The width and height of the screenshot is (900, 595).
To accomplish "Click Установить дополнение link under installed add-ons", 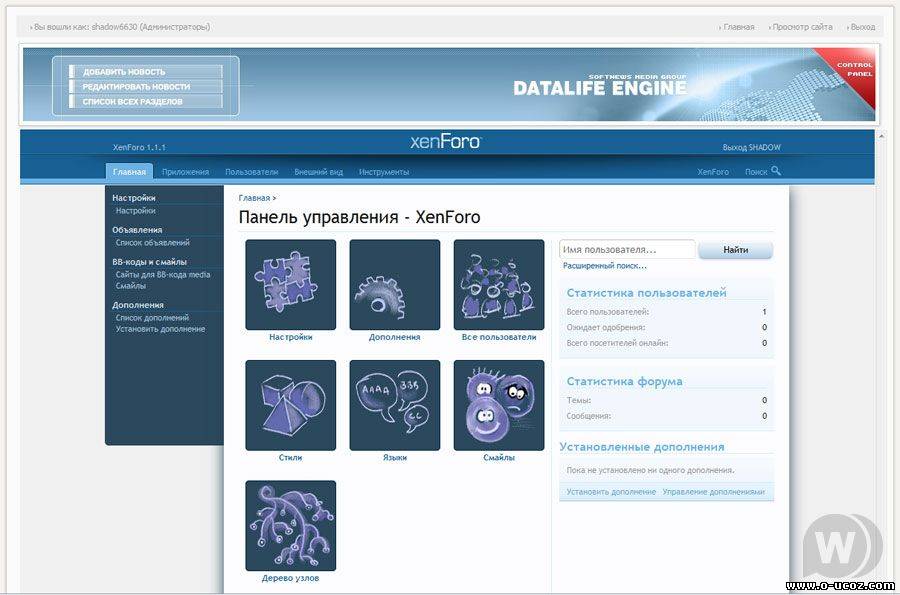I will pos(611,492).
